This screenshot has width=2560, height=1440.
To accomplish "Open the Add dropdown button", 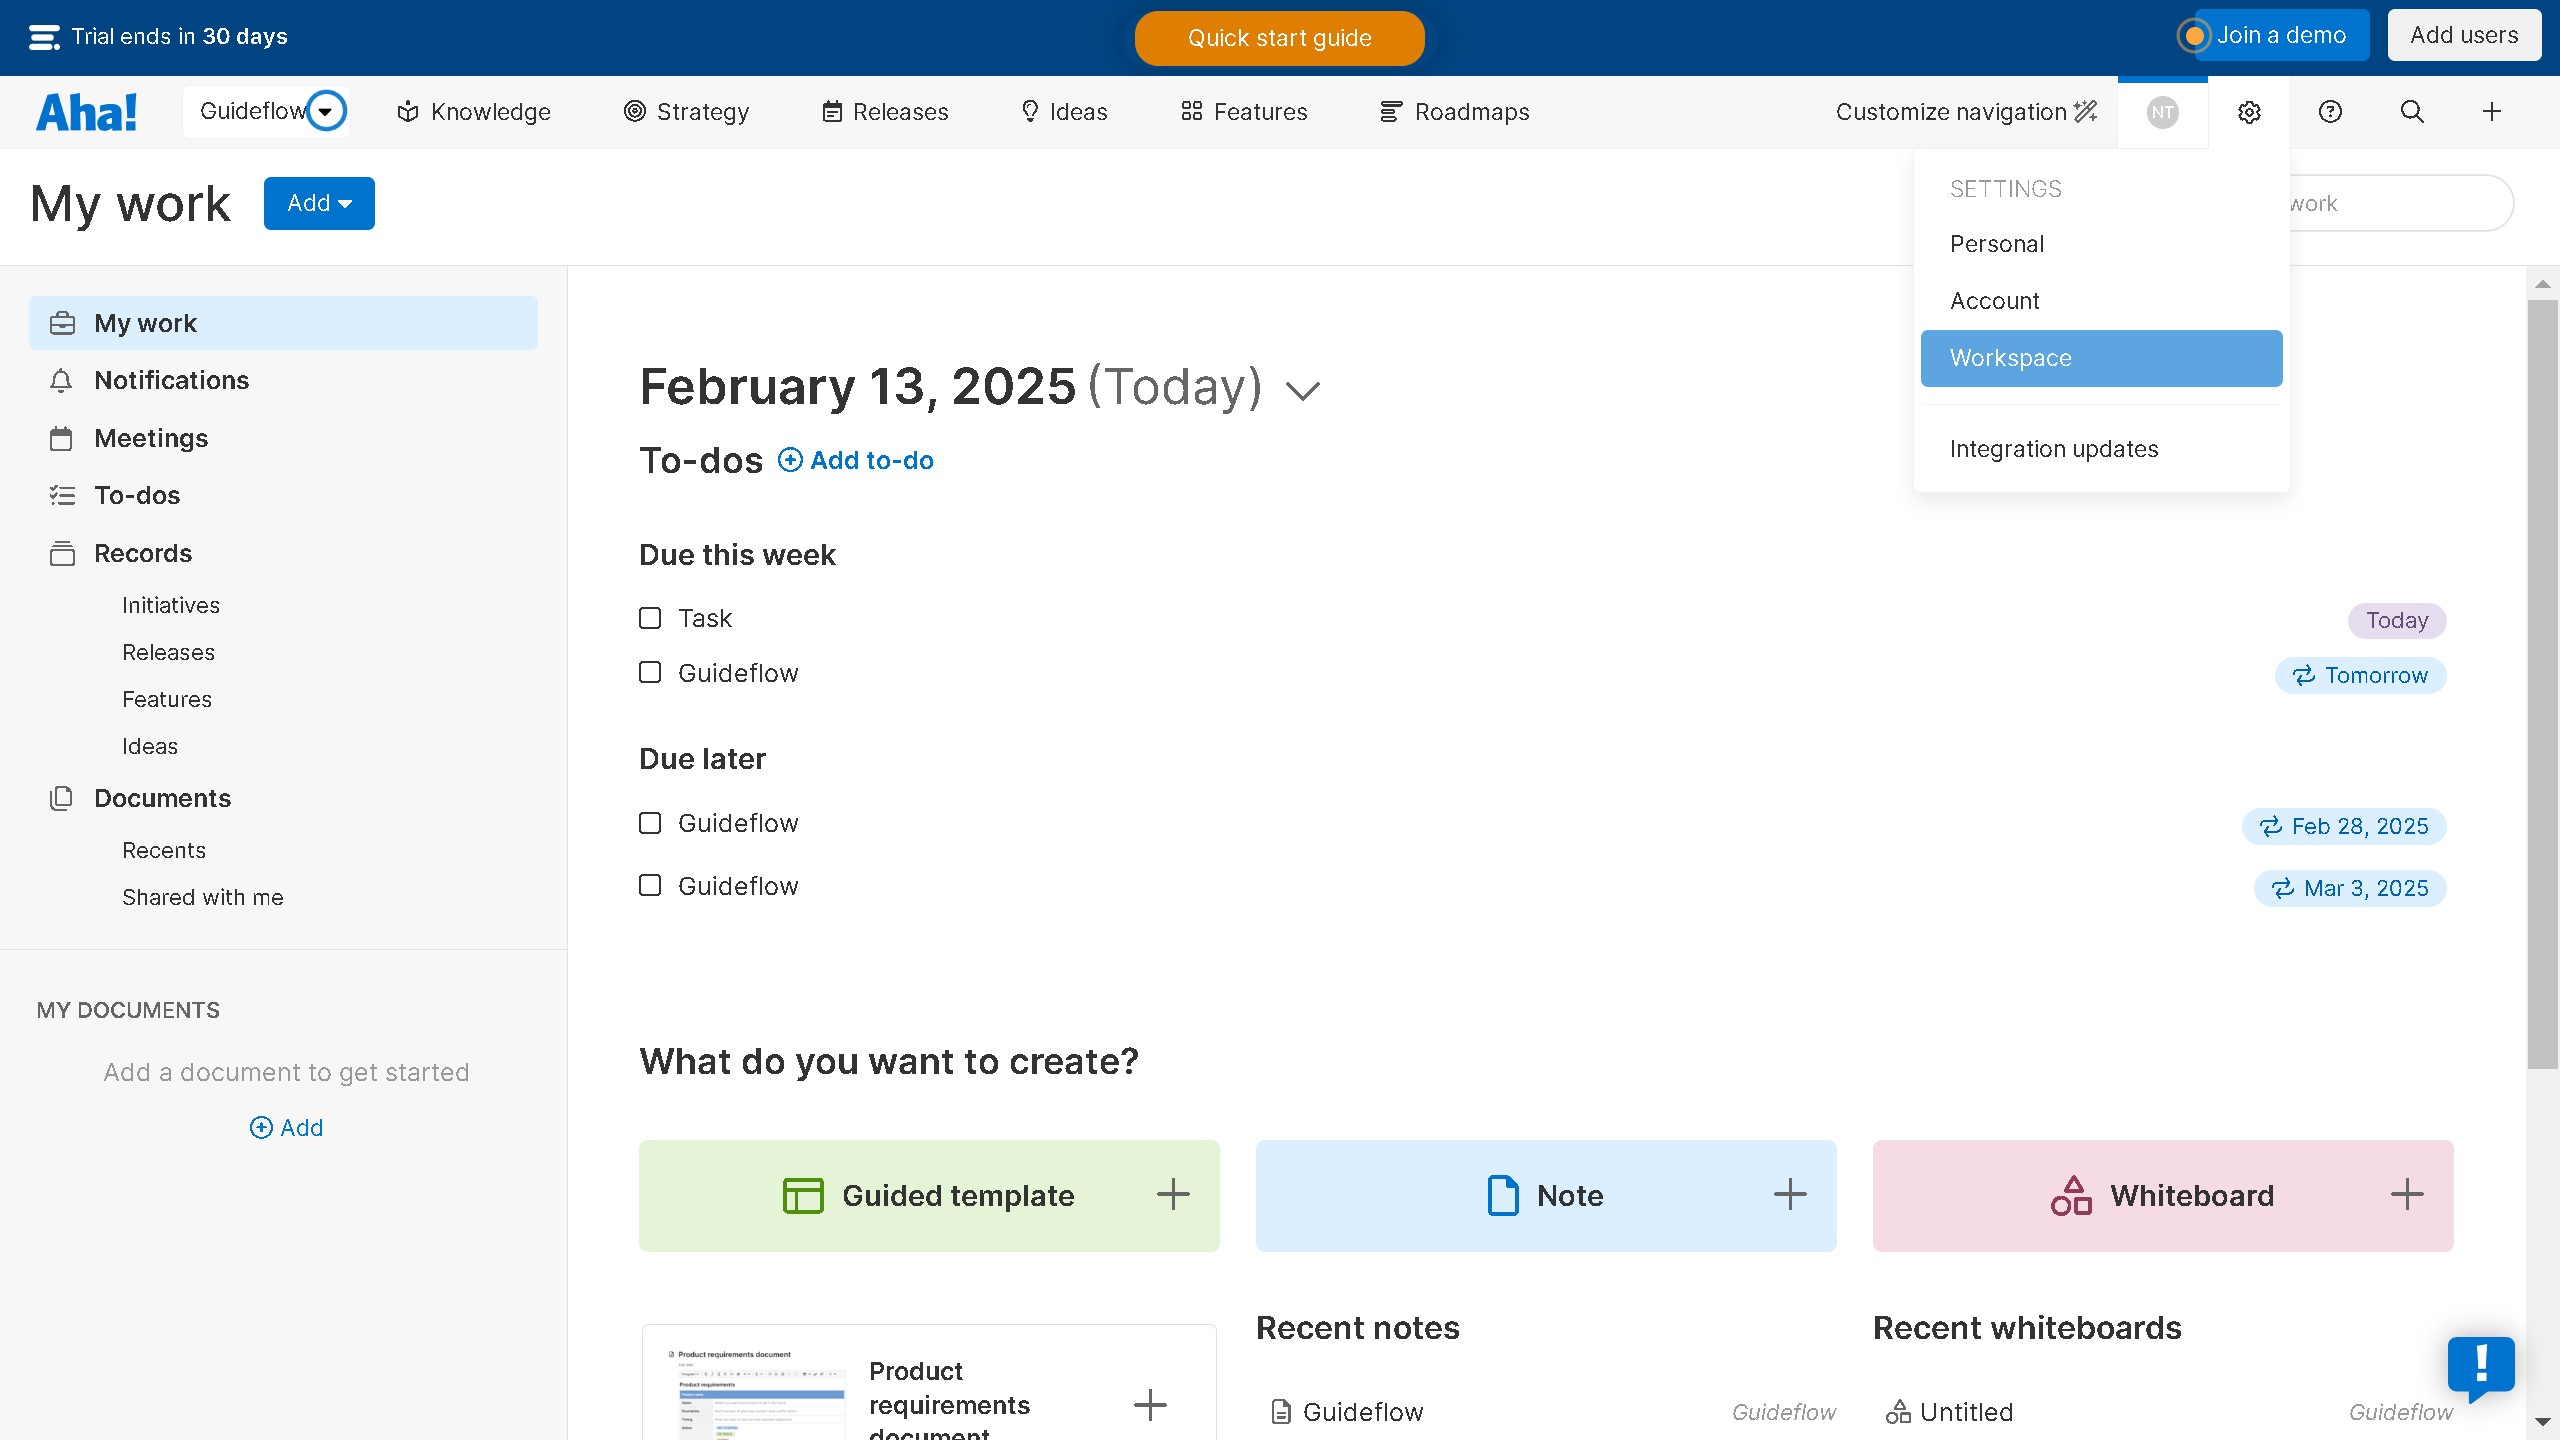I will click(319, 203).
